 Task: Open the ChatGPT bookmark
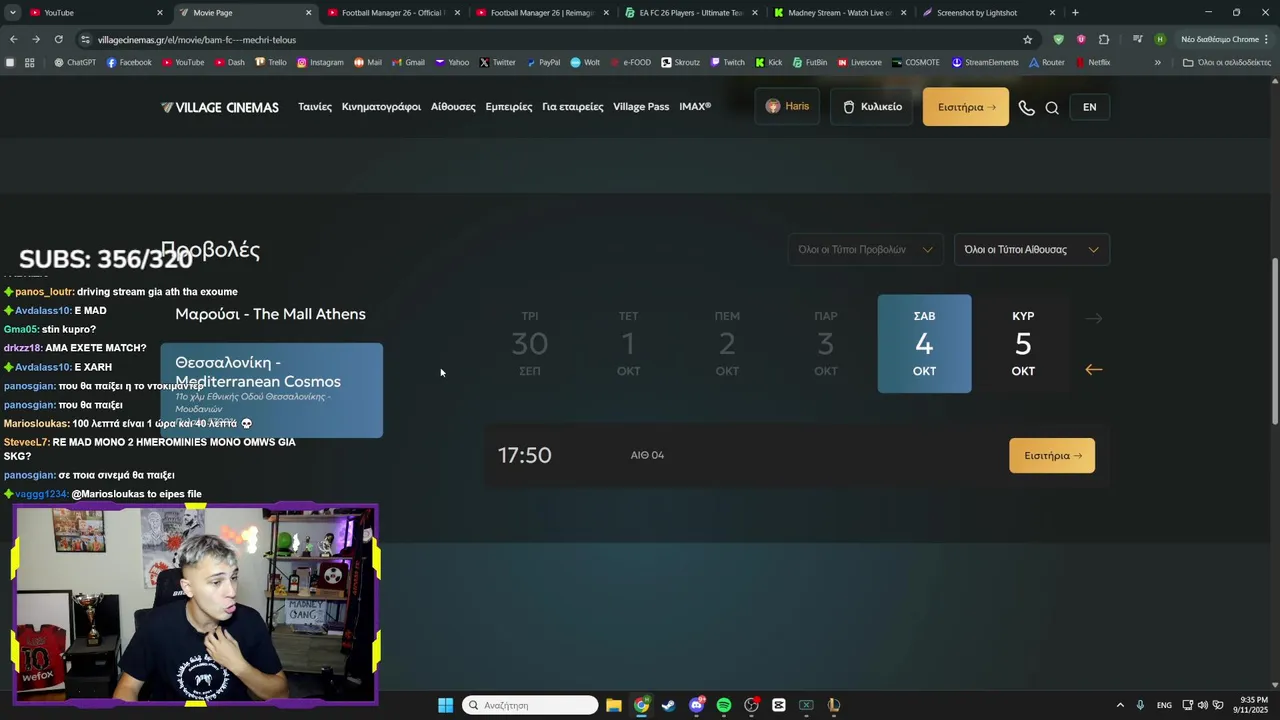(75, 62)
